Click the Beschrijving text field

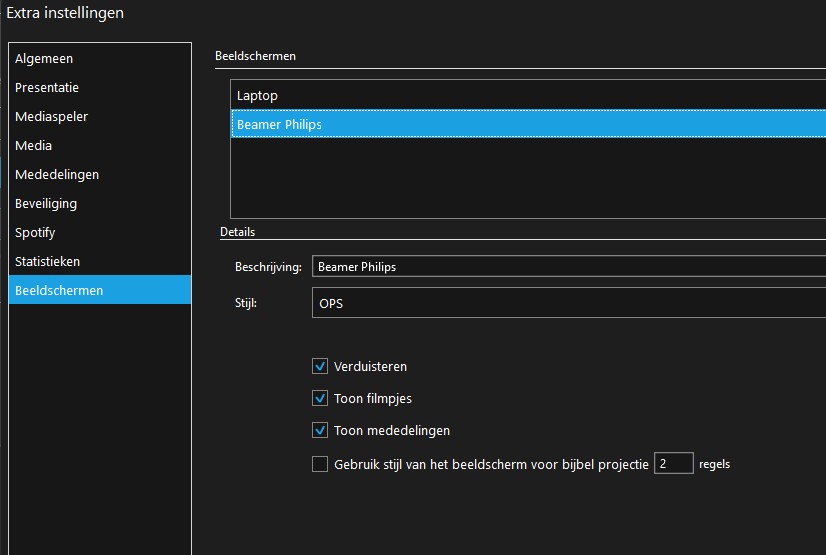(569, 266)
